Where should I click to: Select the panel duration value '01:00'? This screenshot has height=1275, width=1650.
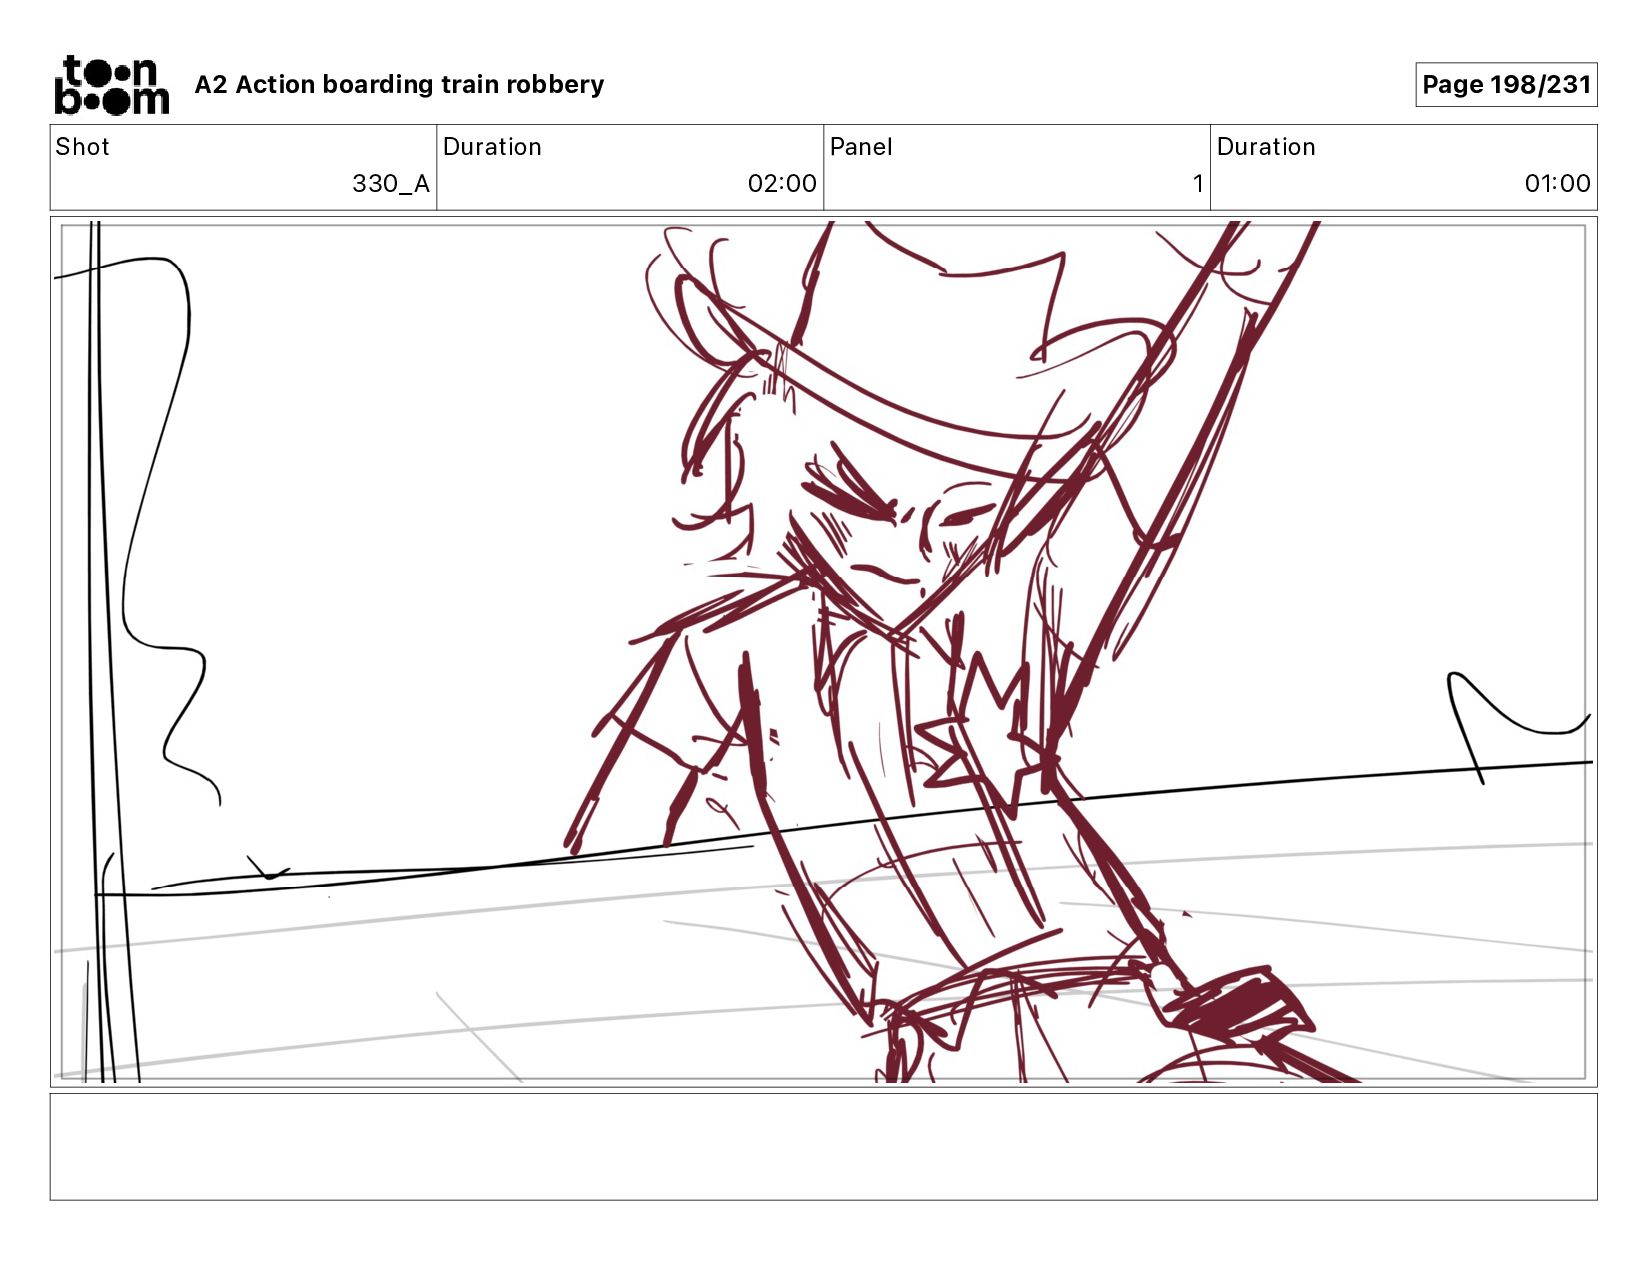[1557, 184]
